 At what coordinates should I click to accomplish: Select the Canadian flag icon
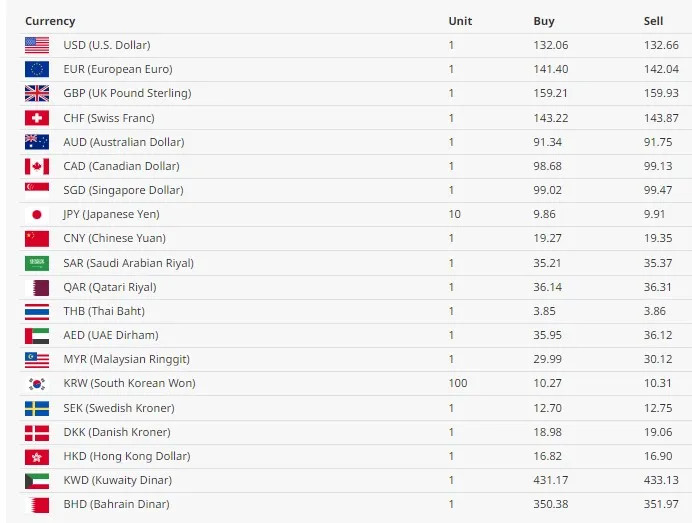[37, 166]
